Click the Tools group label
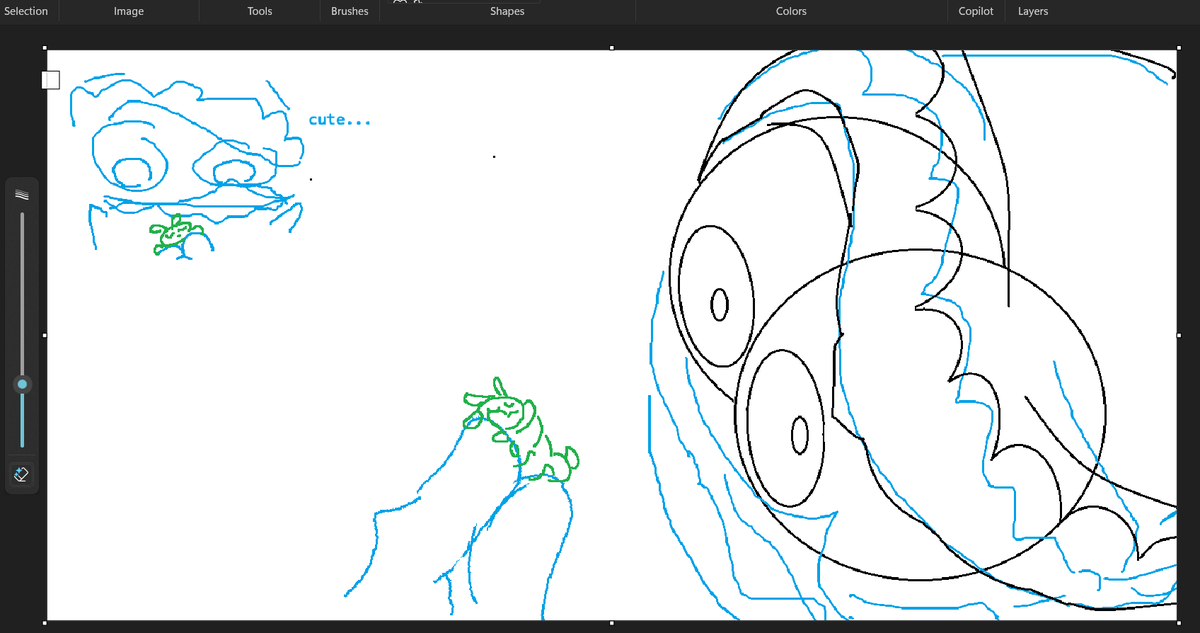1200x633 pixels. (262, 11)
